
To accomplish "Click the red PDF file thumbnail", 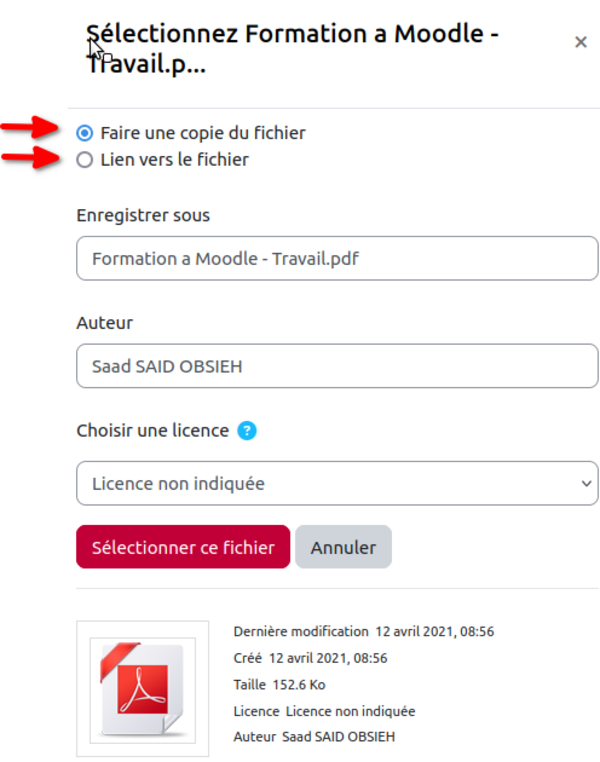I will 142,688.
